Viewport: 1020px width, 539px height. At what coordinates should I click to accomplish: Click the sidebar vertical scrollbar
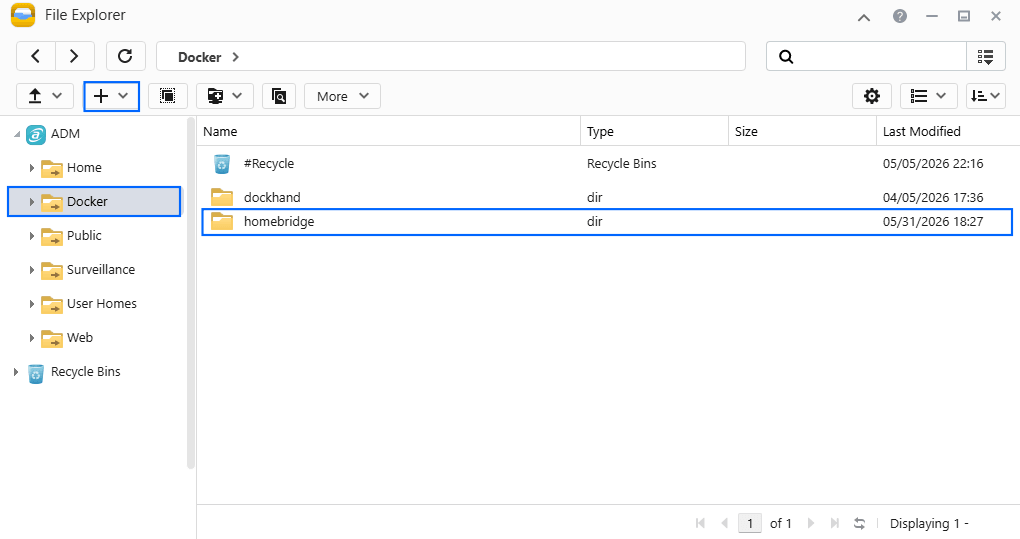(x=191, y=293)
